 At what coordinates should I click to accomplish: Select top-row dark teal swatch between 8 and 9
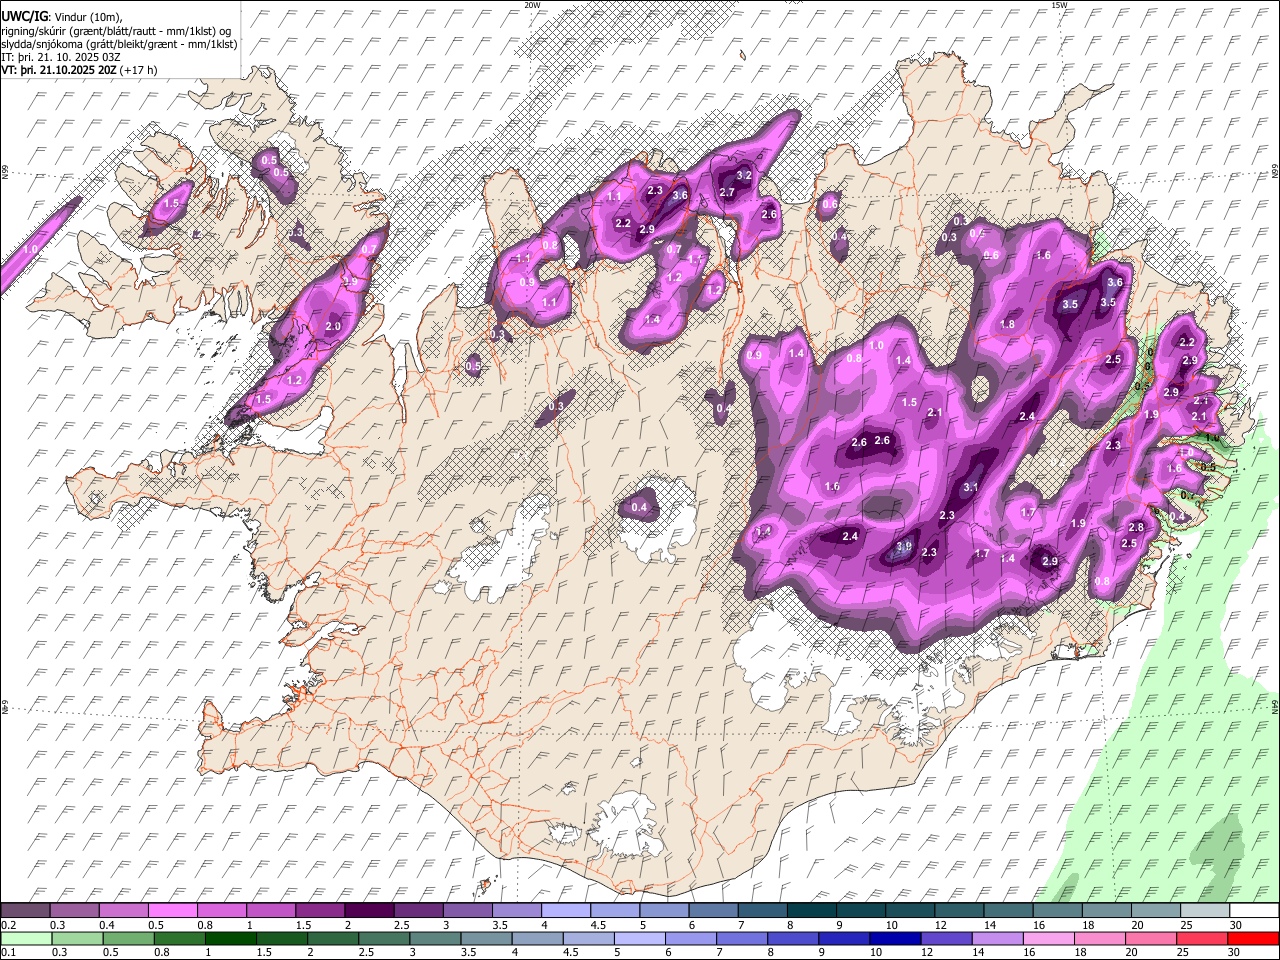[x=812, y=911]
